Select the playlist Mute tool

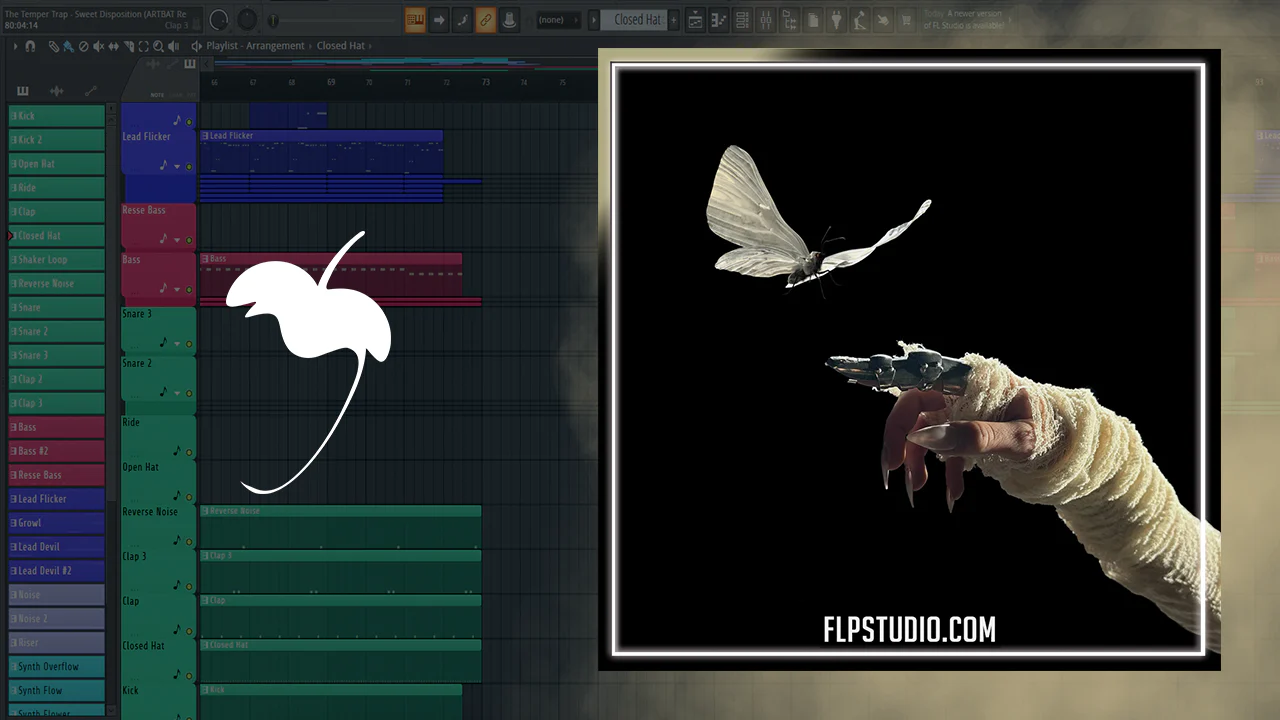(x=98, y=46)
